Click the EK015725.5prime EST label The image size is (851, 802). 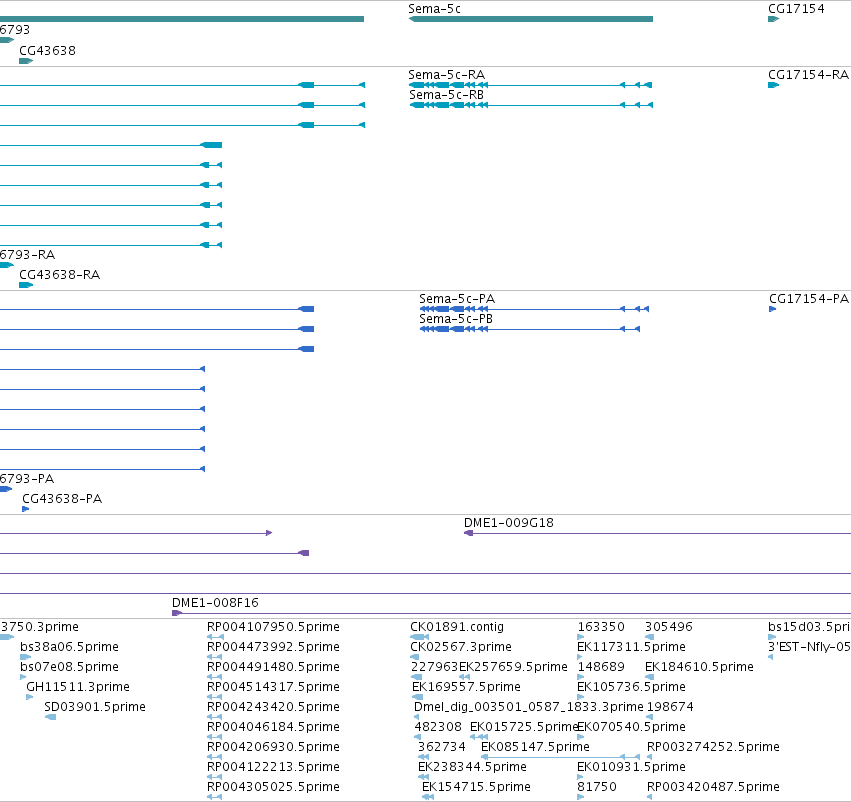click(x=524, y=727)
